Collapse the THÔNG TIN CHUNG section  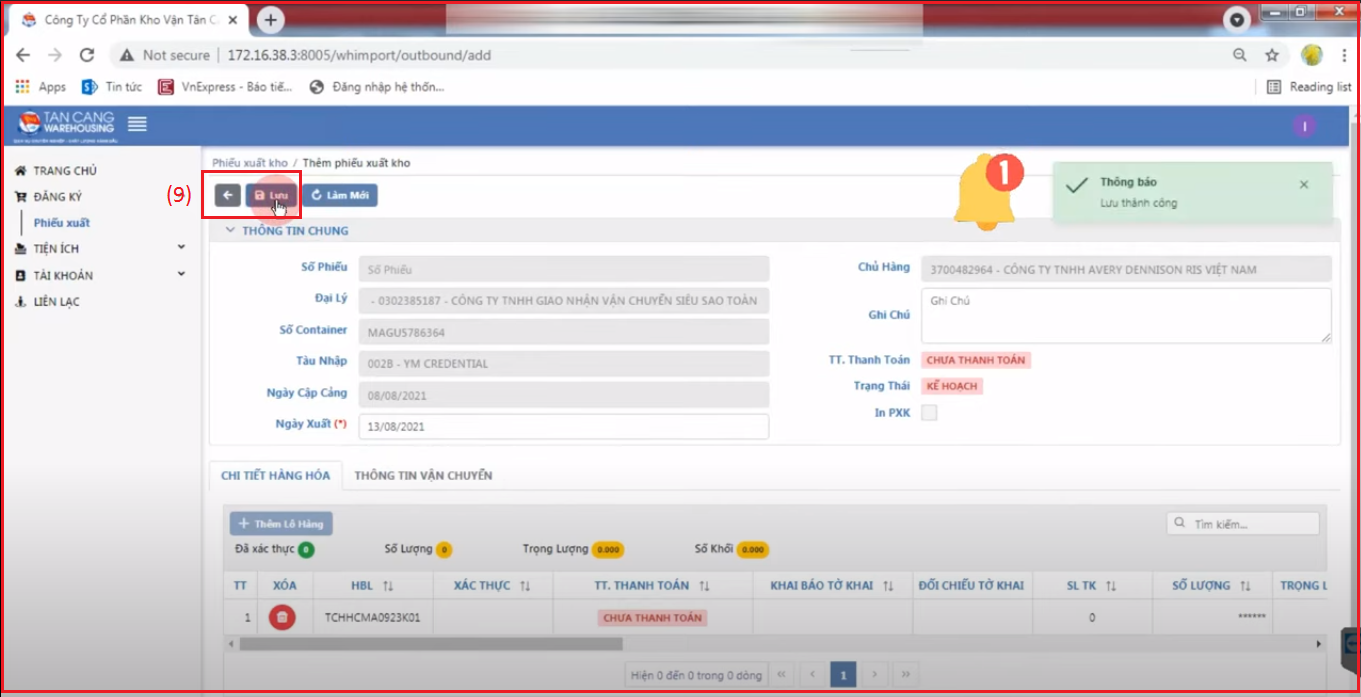click(x=231, y=231)
